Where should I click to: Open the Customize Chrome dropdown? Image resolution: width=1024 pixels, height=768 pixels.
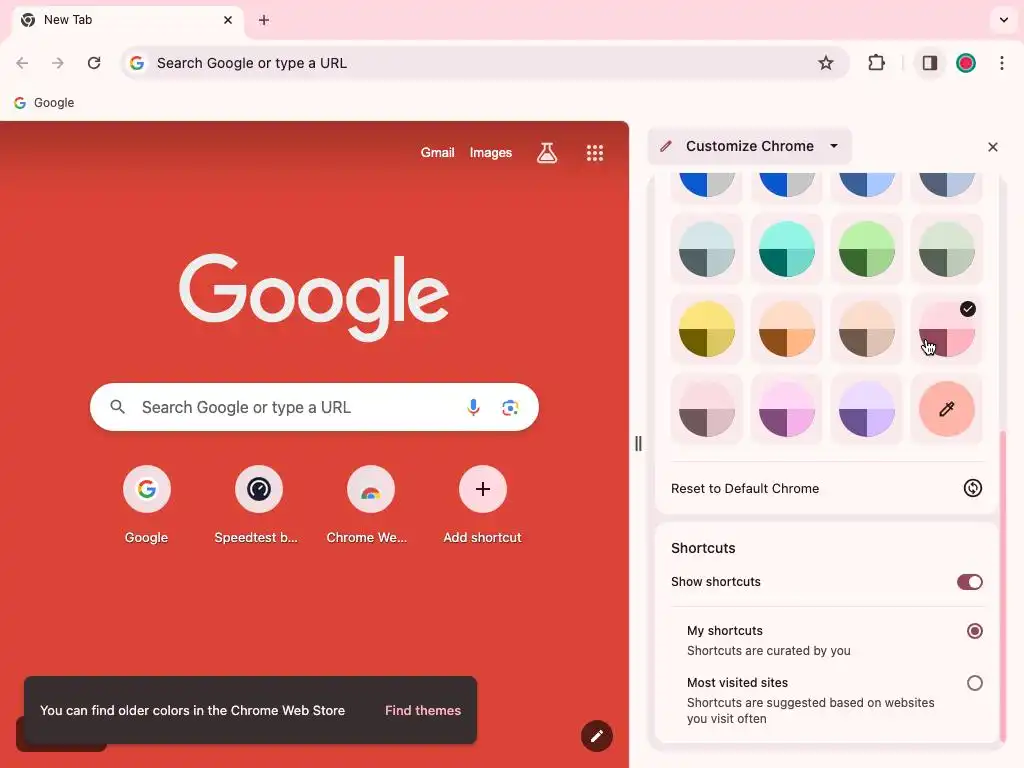coord(750,146)
